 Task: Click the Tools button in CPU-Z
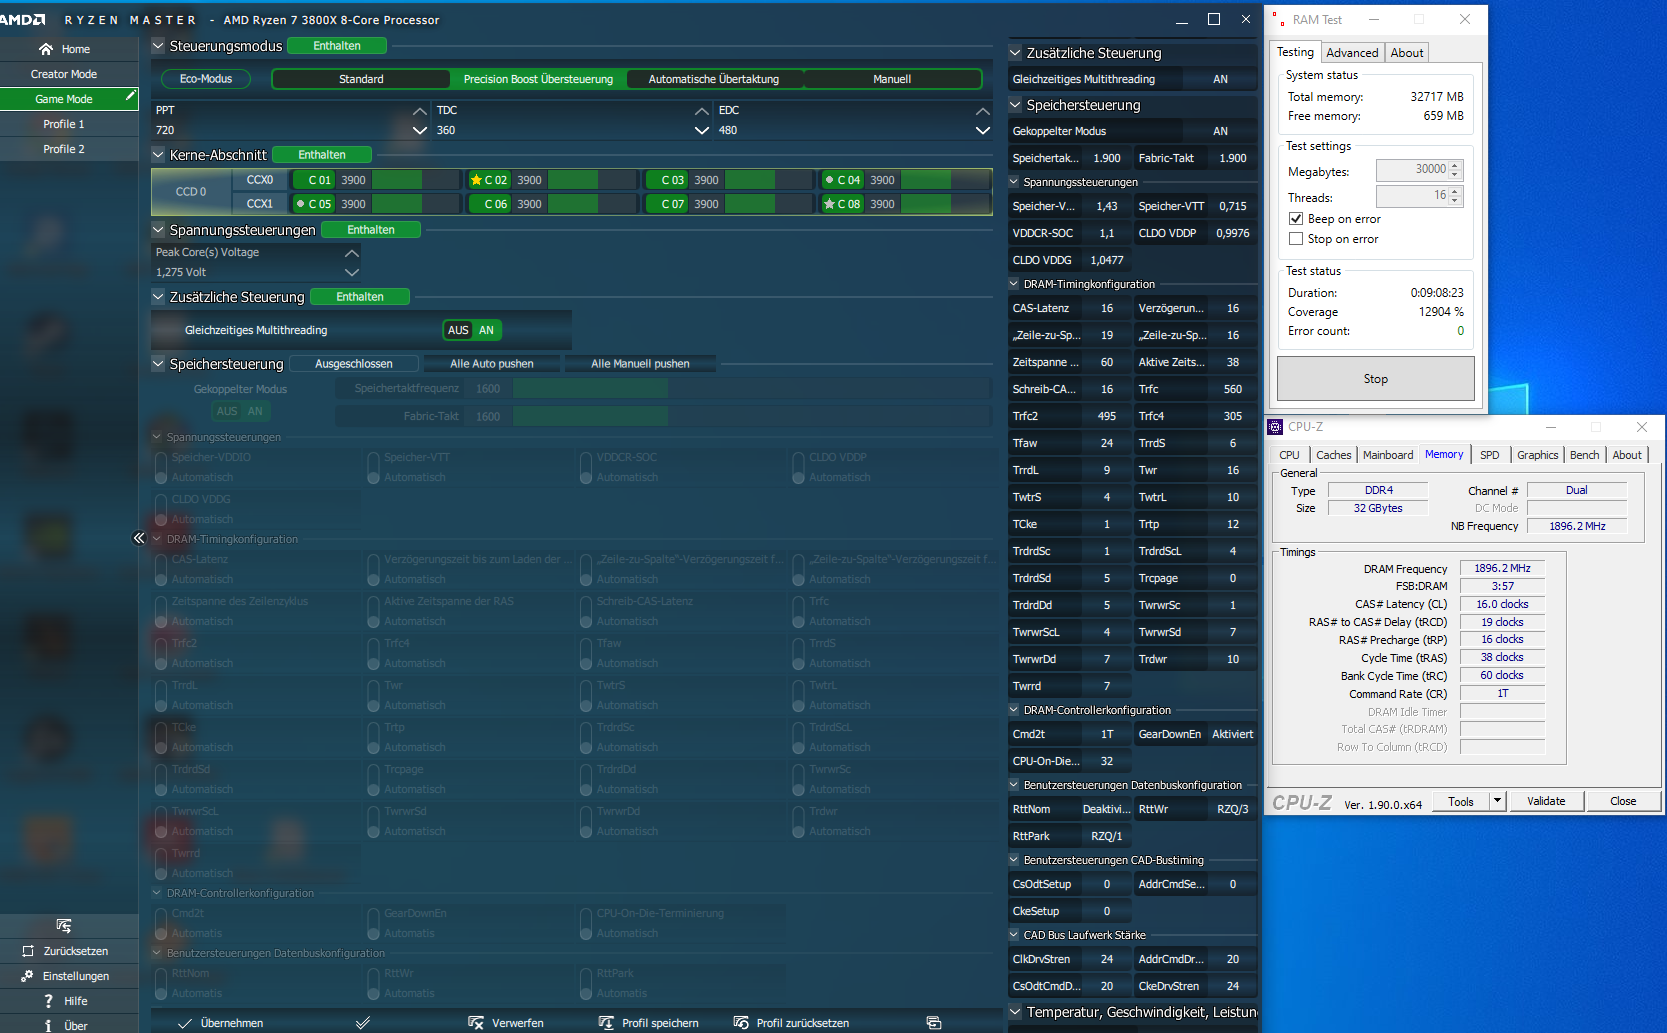point(1461,801)
